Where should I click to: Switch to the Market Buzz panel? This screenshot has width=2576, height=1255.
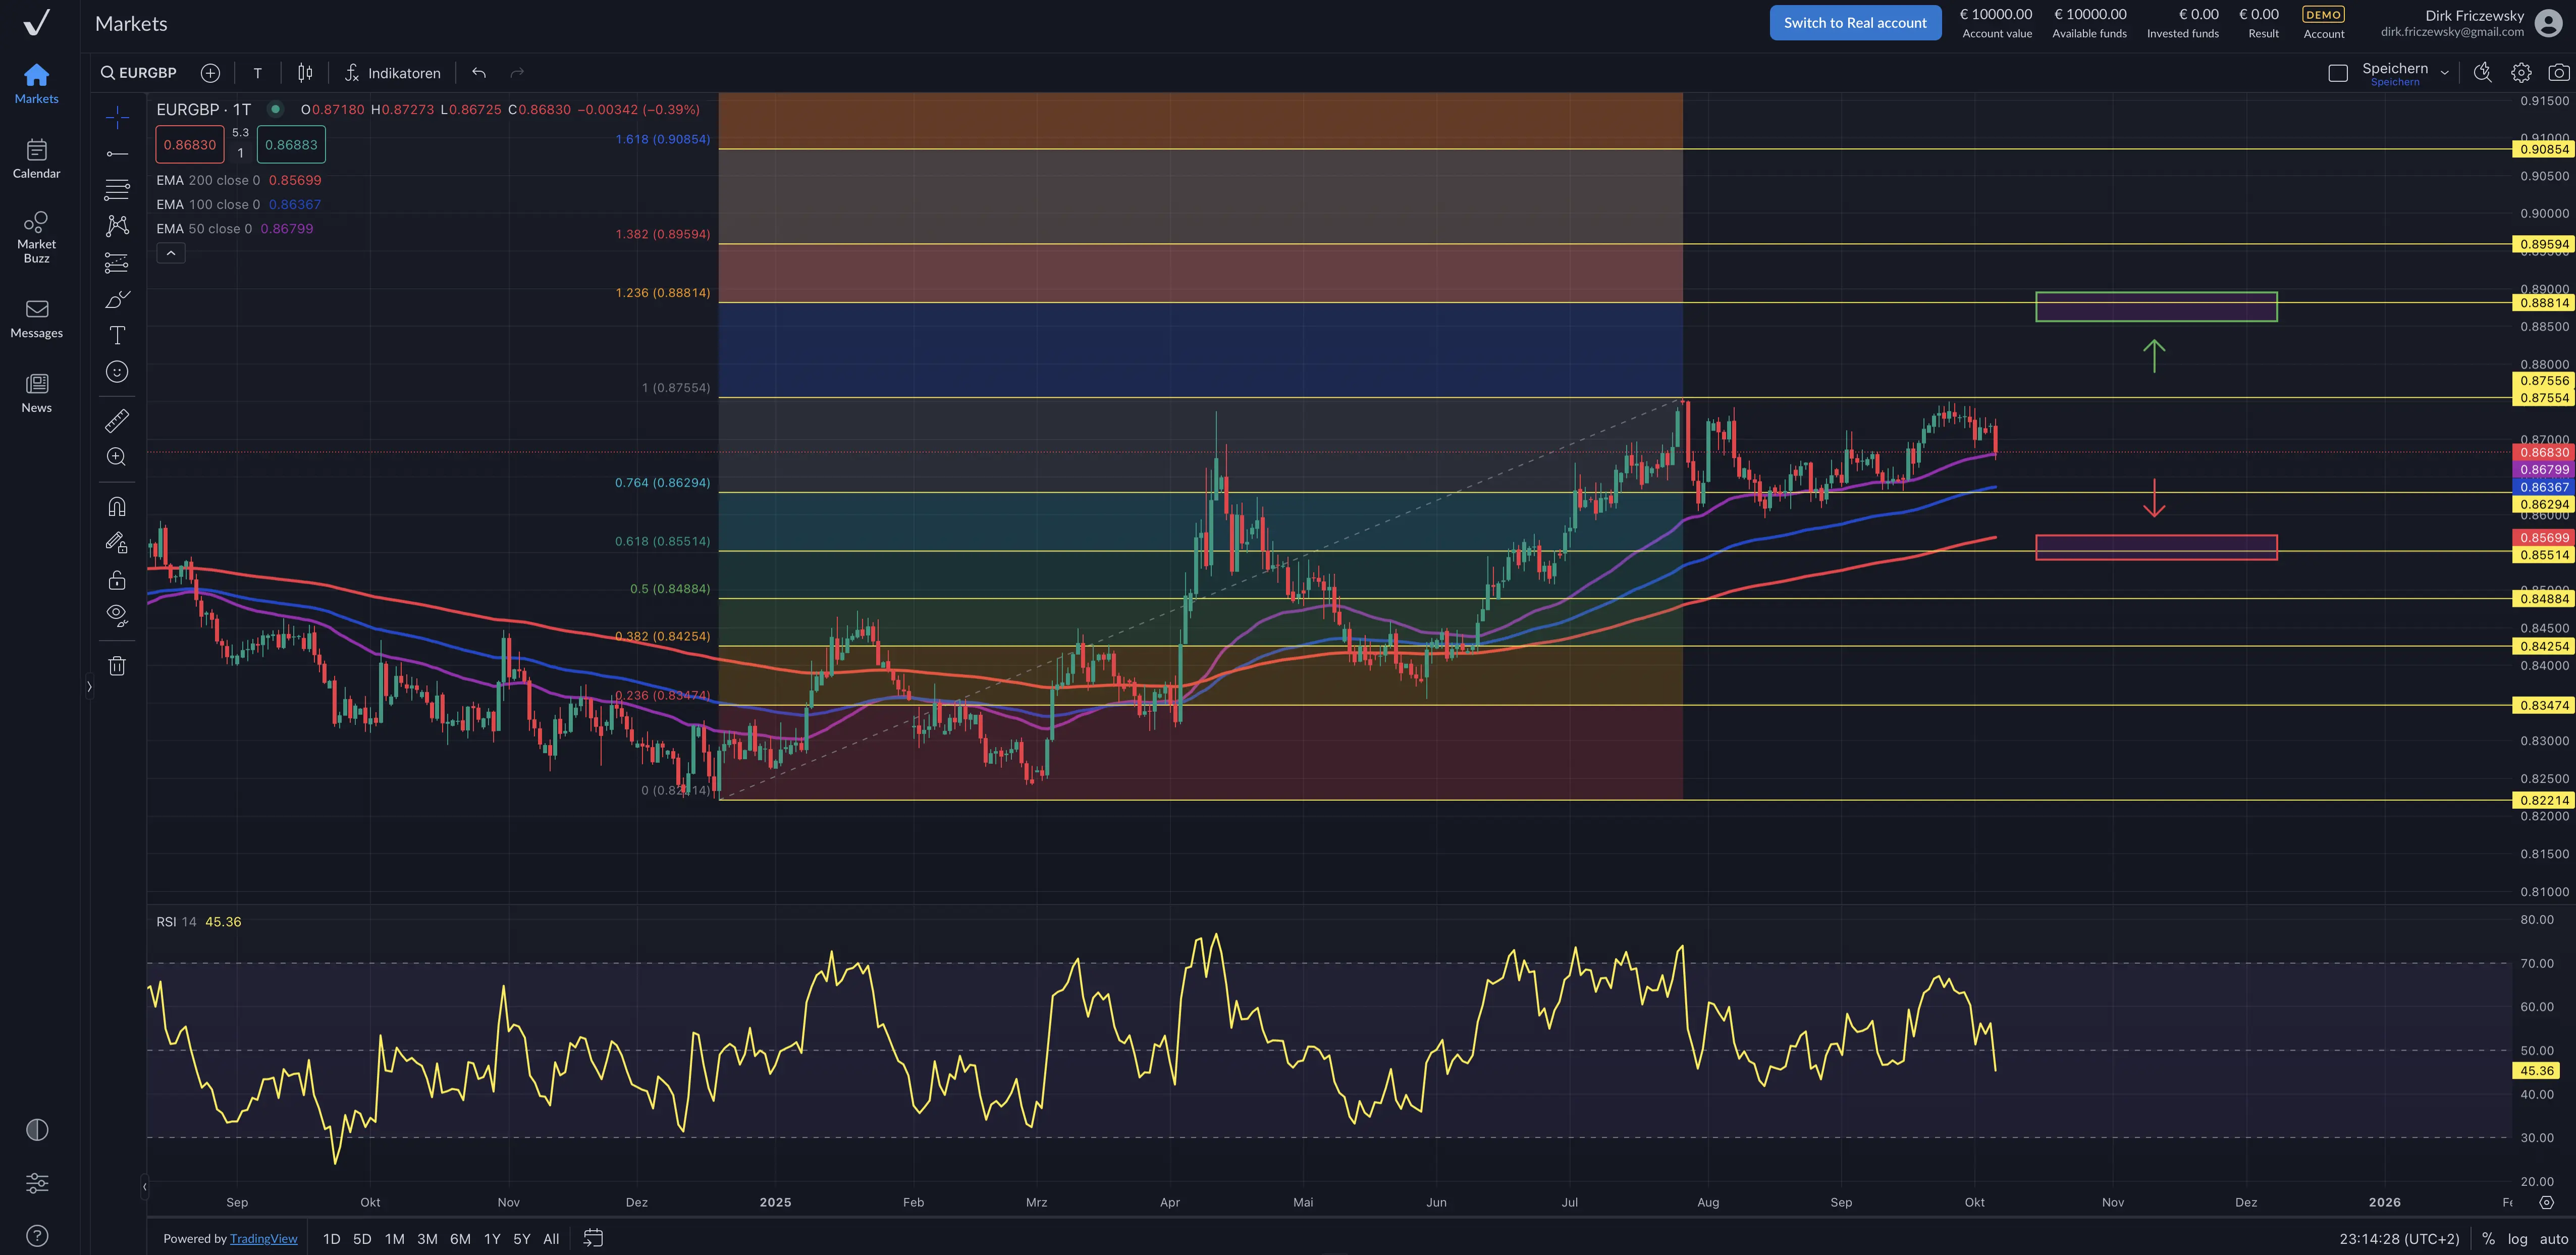(x=36, y=236)
